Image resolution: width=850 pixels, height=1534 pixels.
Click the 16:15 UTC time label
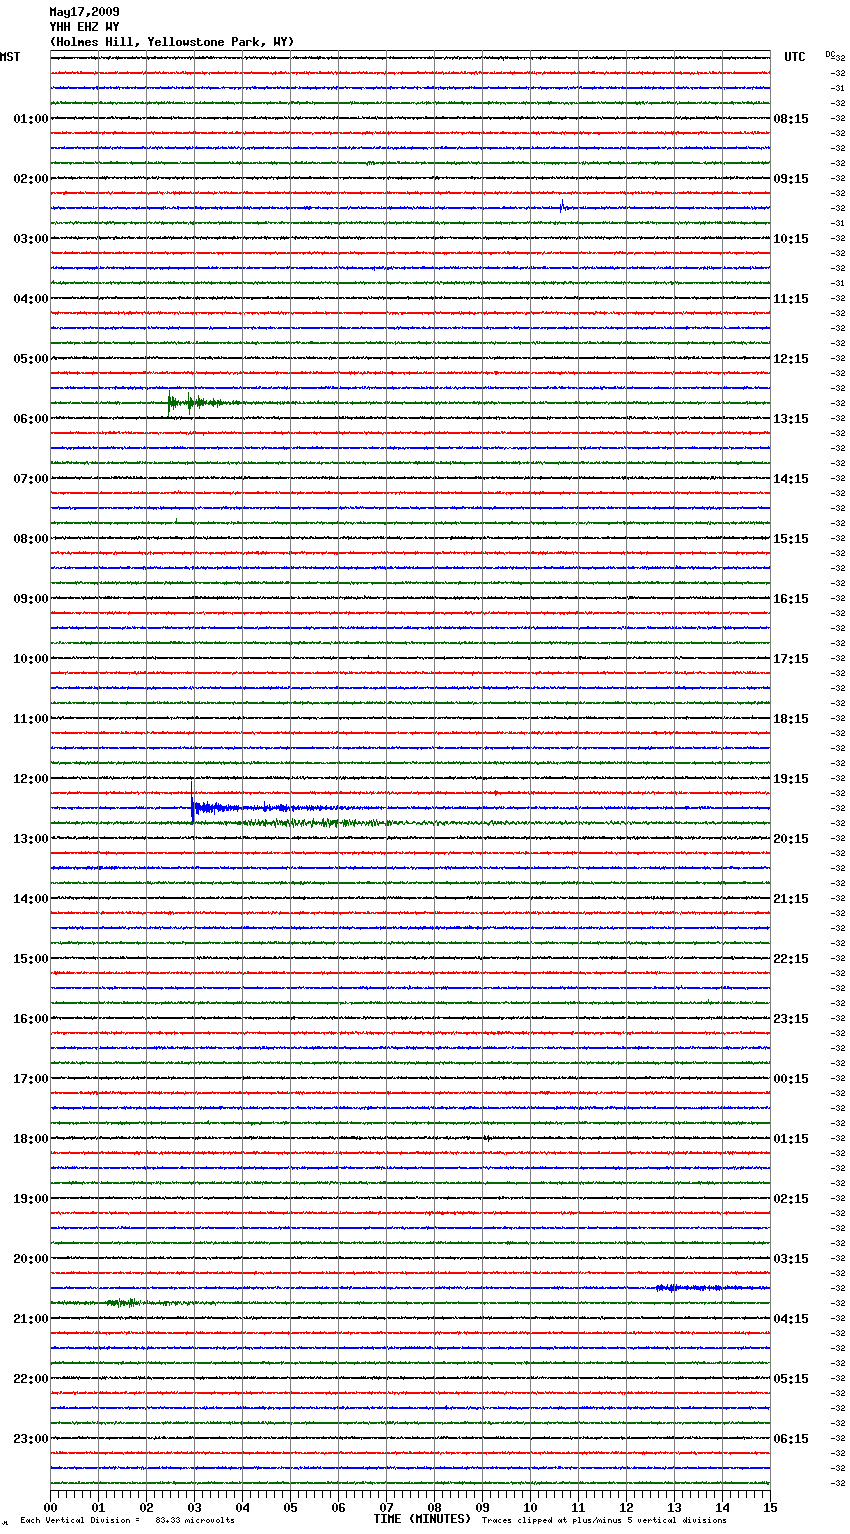coord(791,599)
